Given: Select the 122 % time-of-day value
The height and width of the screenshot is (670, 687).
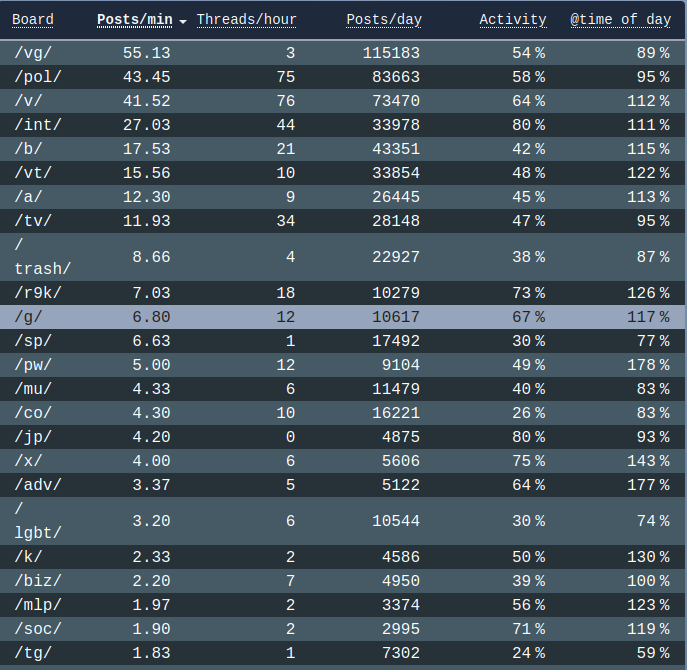Looking at the screenshot, I should tap(648, 173).
